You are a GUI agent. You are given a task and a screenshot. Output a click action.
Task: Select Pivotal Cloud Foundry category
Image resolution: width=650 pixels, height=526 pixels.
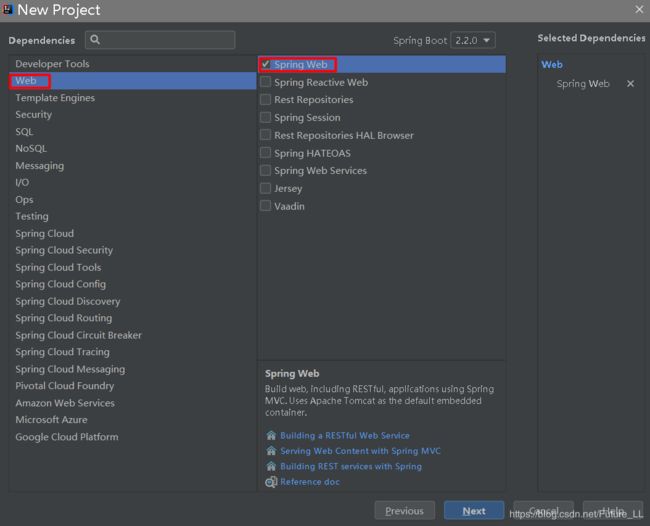point(133,386)
